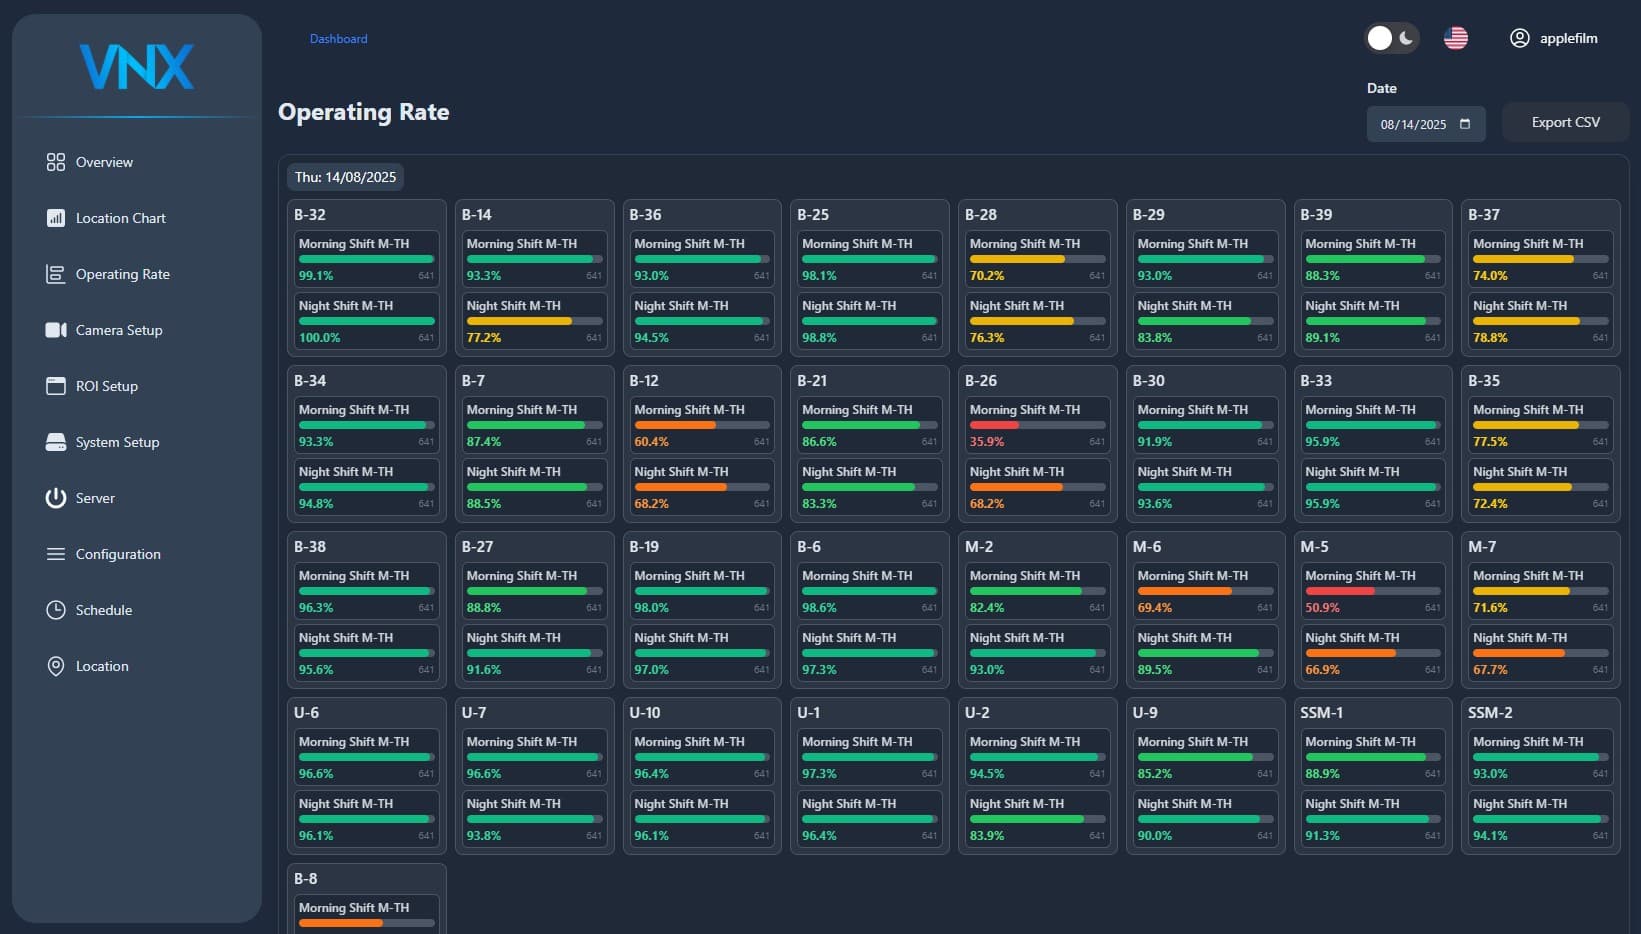
Task: Open the calendar picker in date field
Action: 1465,124
